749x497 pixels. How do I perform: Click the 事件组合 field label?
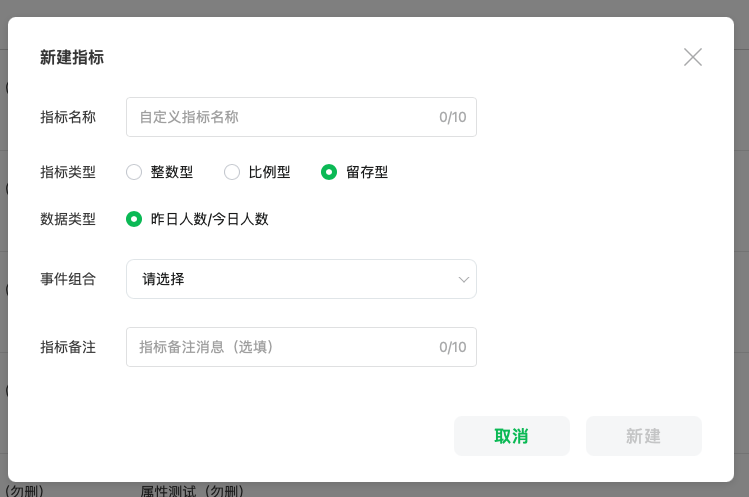click(x=68, y=279)
